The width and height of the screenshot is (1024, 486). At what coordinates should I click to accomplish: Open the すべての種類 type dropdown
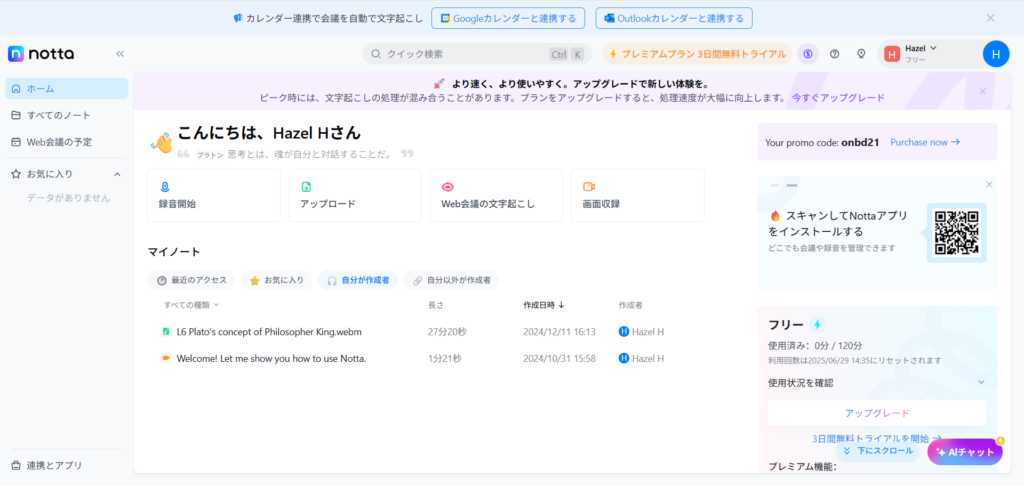[191, 305]
